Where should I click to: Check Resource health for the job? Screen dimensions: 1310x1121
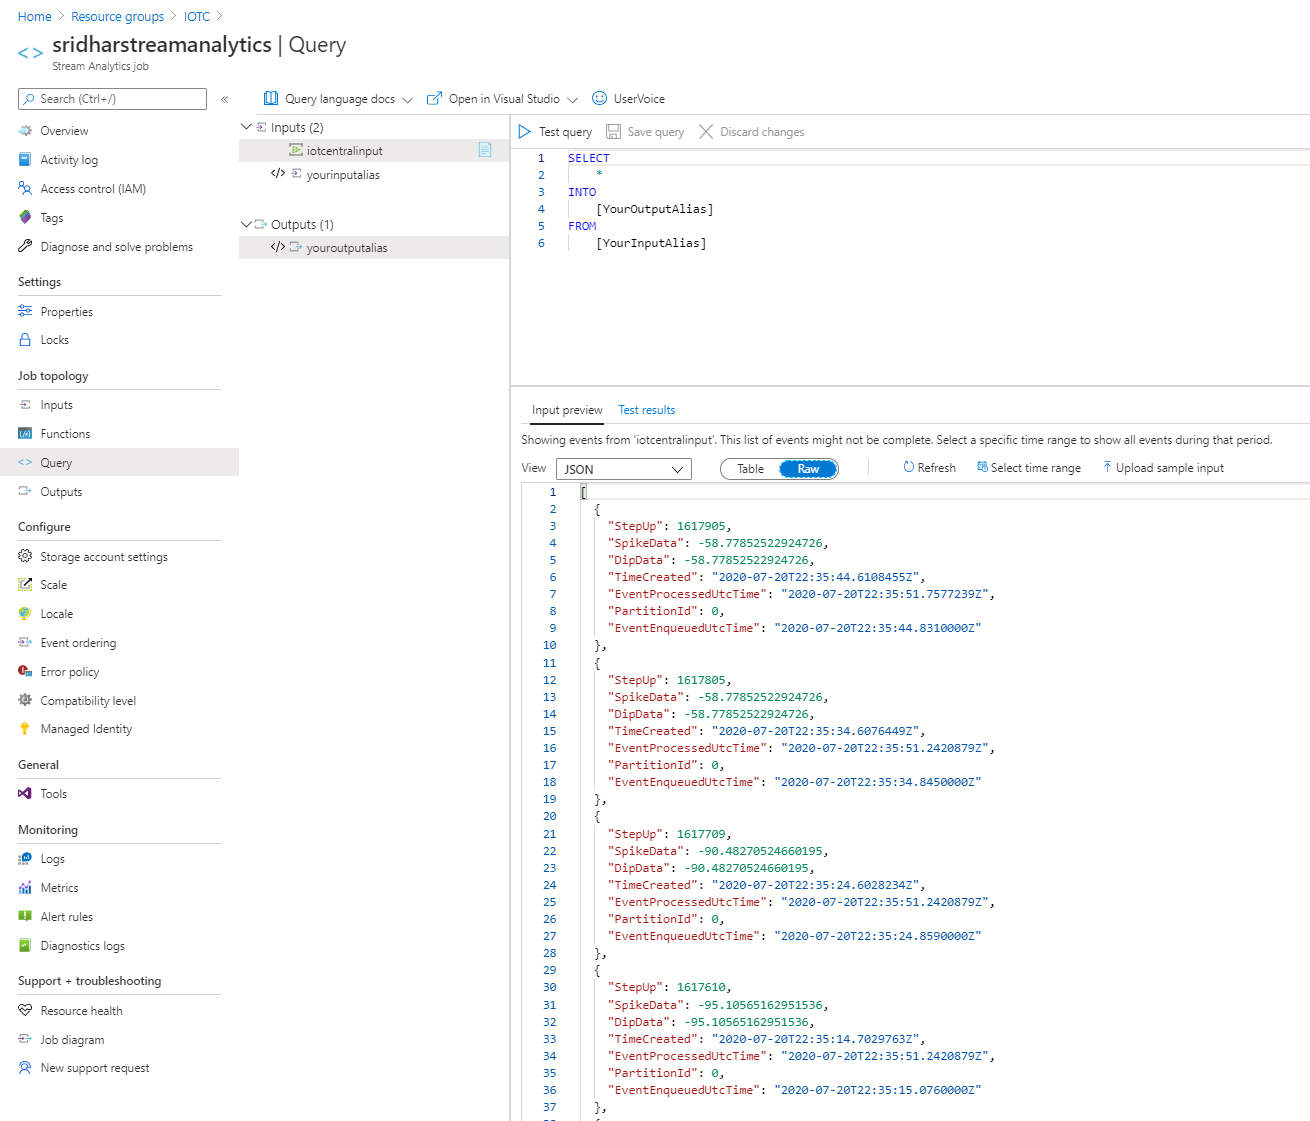click(81, 1010)
